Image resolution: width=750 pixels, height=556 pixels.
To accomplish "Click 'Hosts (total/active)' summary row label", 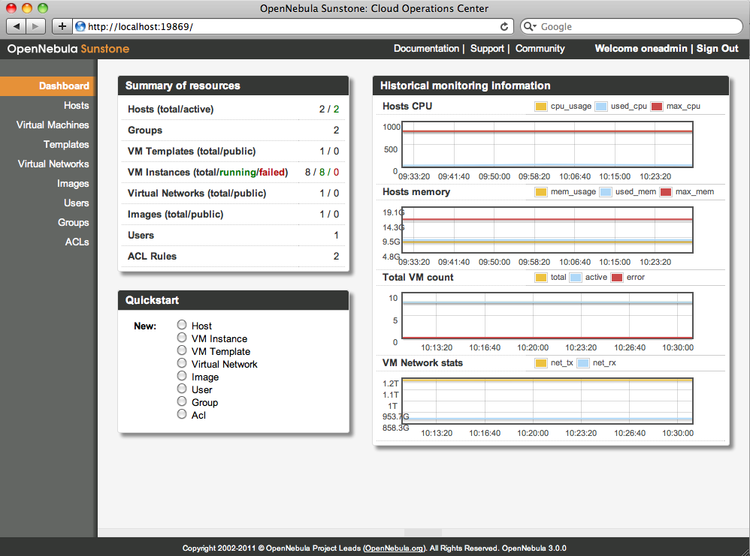I will point(170,110).
